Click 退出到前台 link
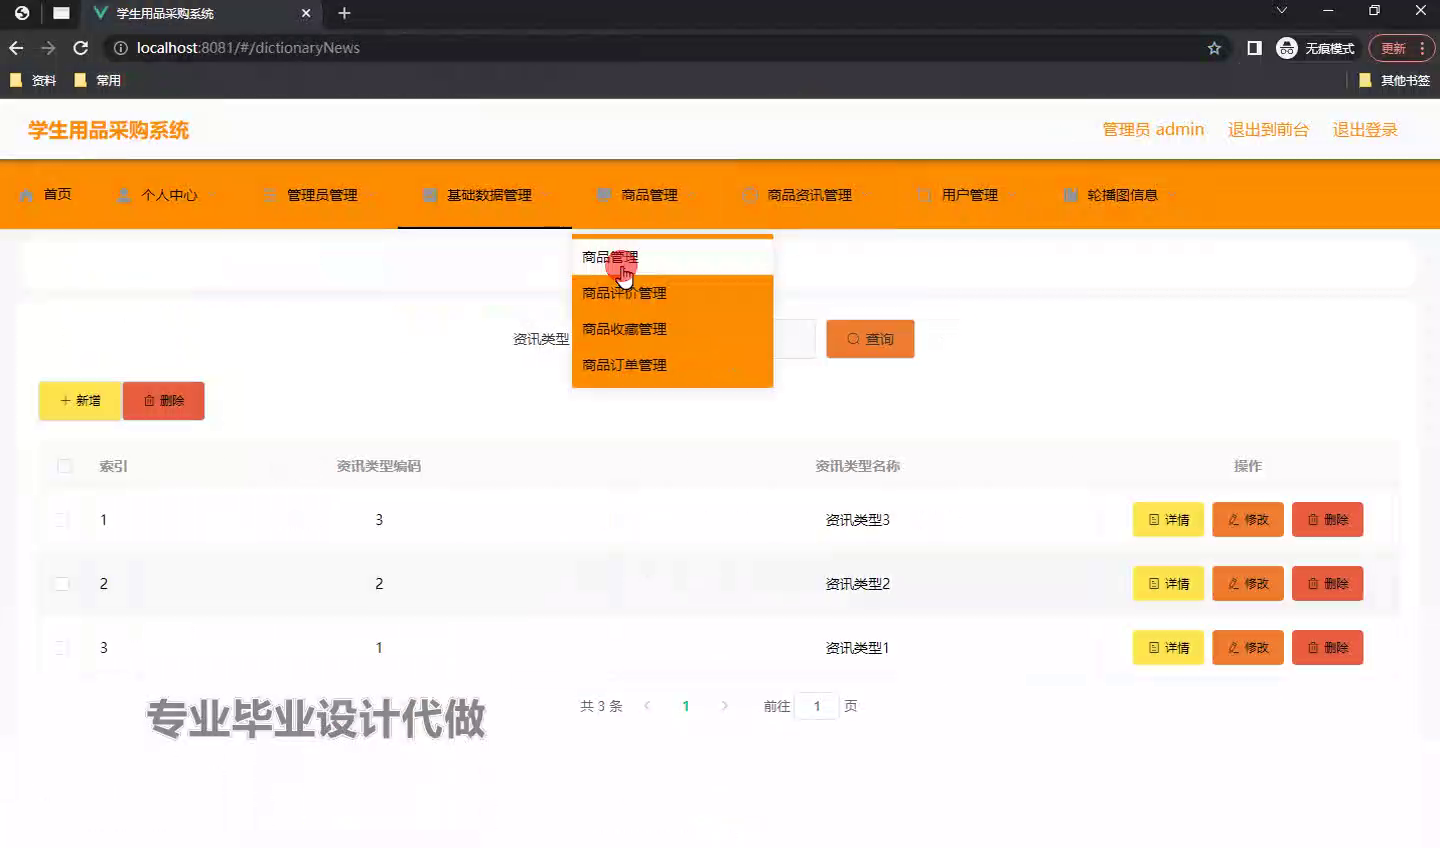This screenshot has width=1440, height=848. coord(1268,129)
